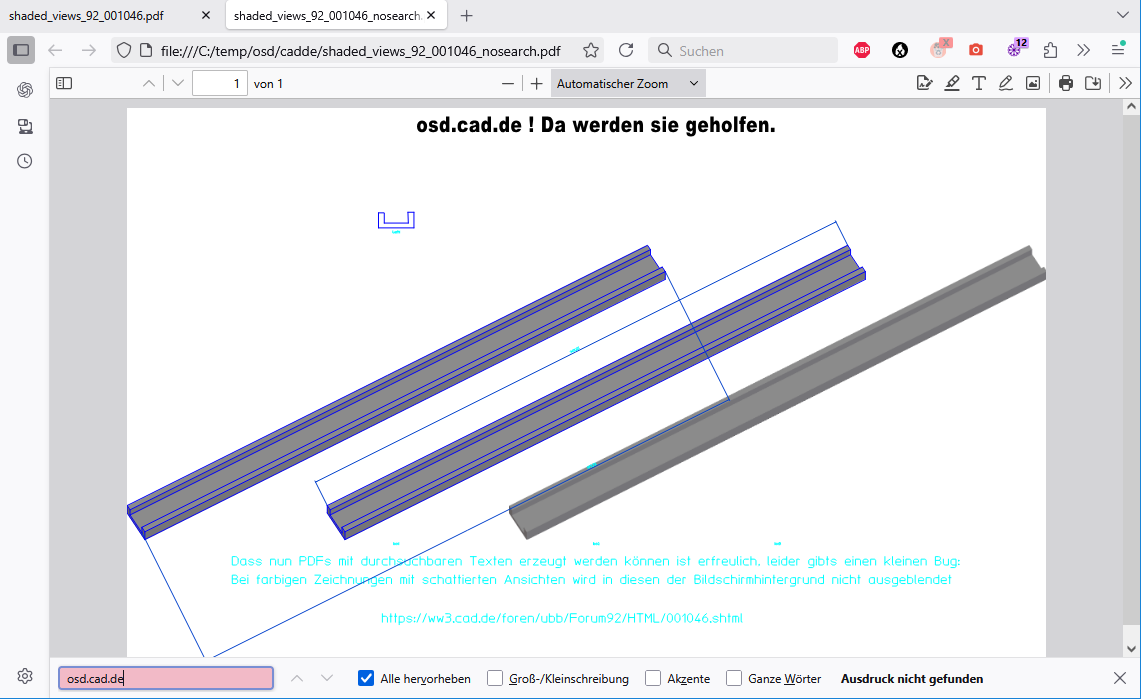Bookmark this page with the star
Viewport: 1141px width, 699px height.
coord(591,50)
